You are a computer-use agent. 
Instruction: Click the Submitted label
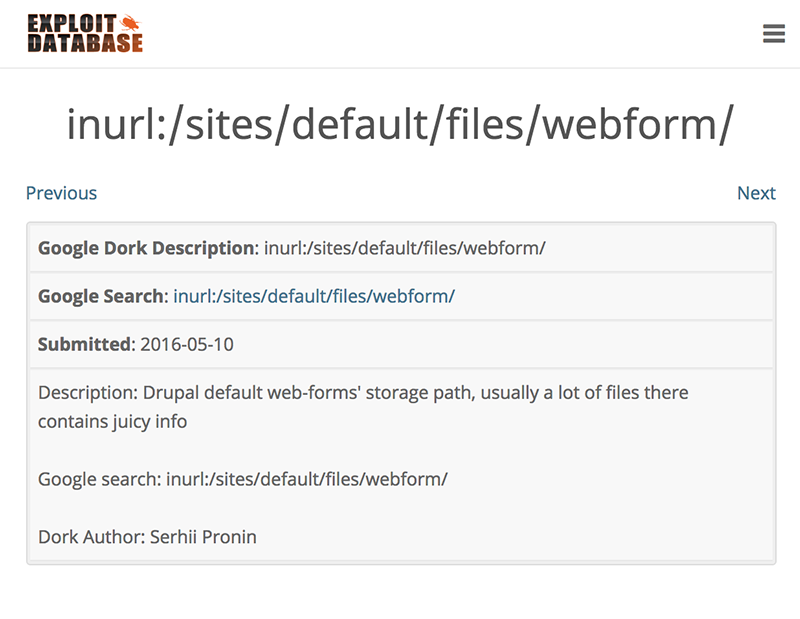tap(85, 344)
